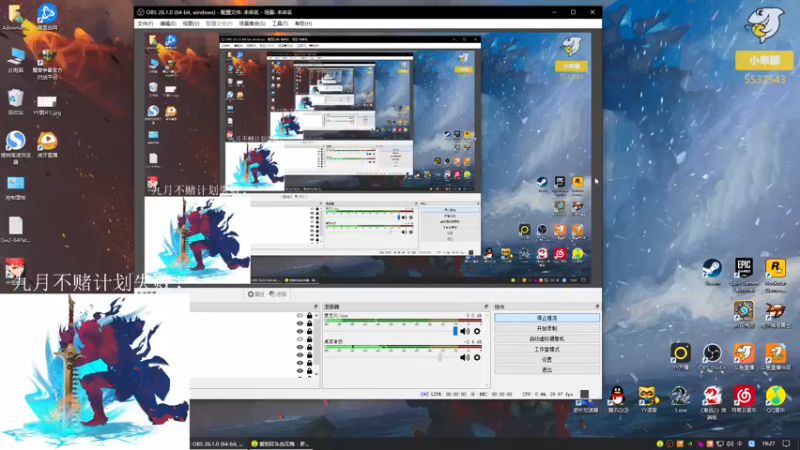Open the 编辑(E) menu in OBS
800x450 pixels.
(x=167, y=23)
